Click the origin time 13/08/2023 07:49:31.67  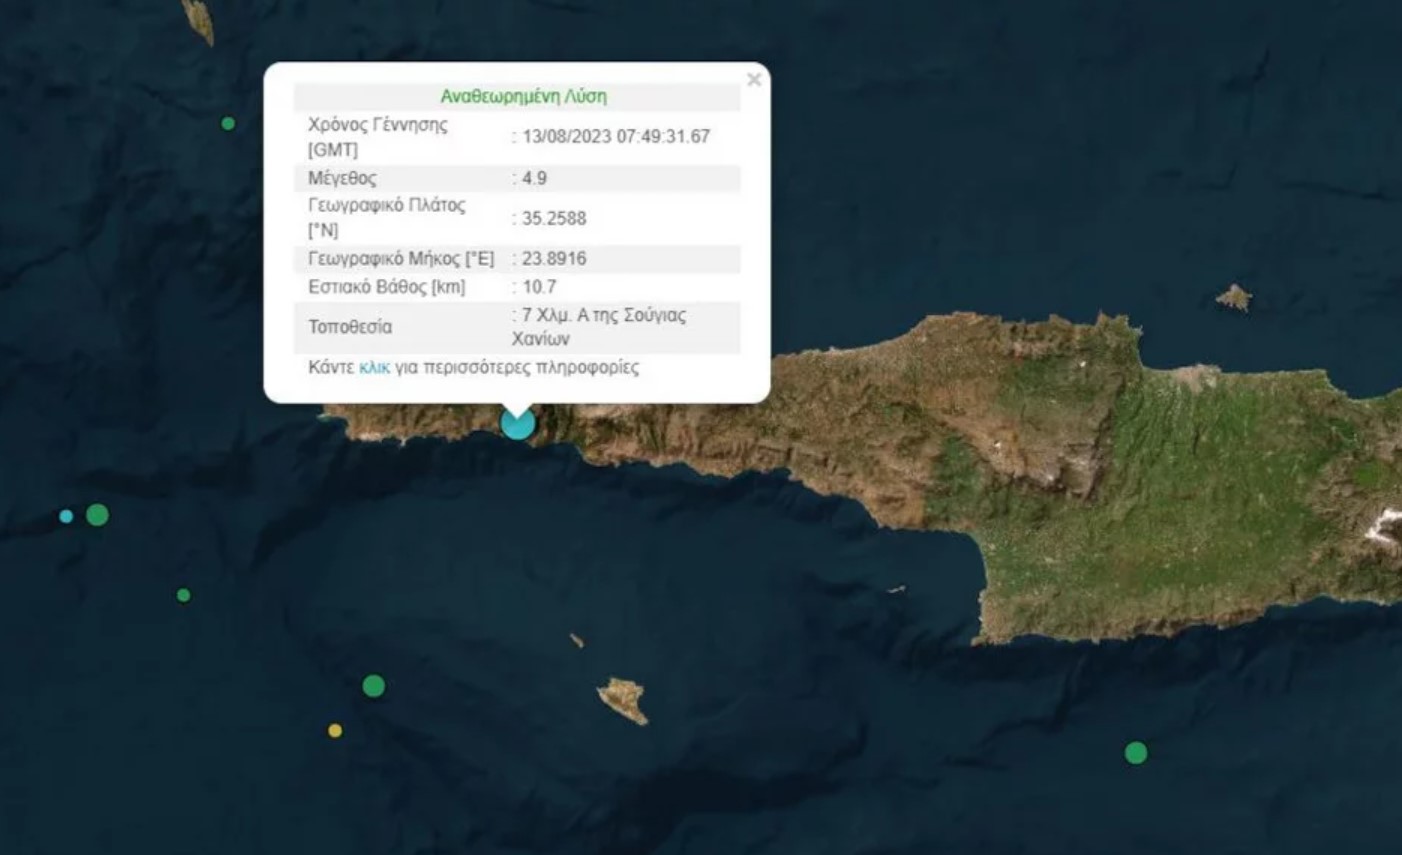pyautogui.click(x=615, y=137)
